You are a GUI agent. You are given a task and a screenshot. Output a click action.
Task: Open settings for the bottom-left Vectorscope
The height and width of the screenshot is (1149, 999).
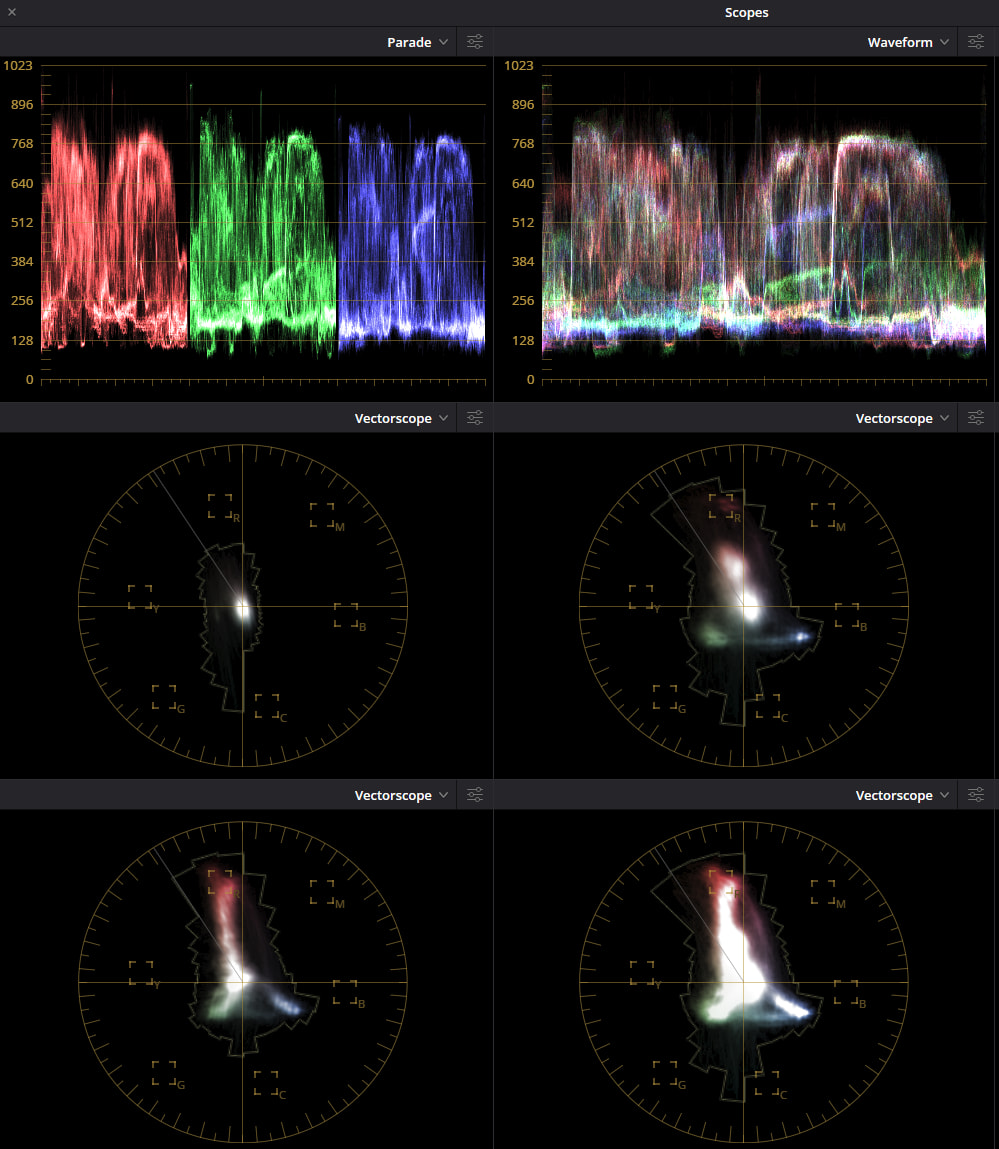coord(475,795)
